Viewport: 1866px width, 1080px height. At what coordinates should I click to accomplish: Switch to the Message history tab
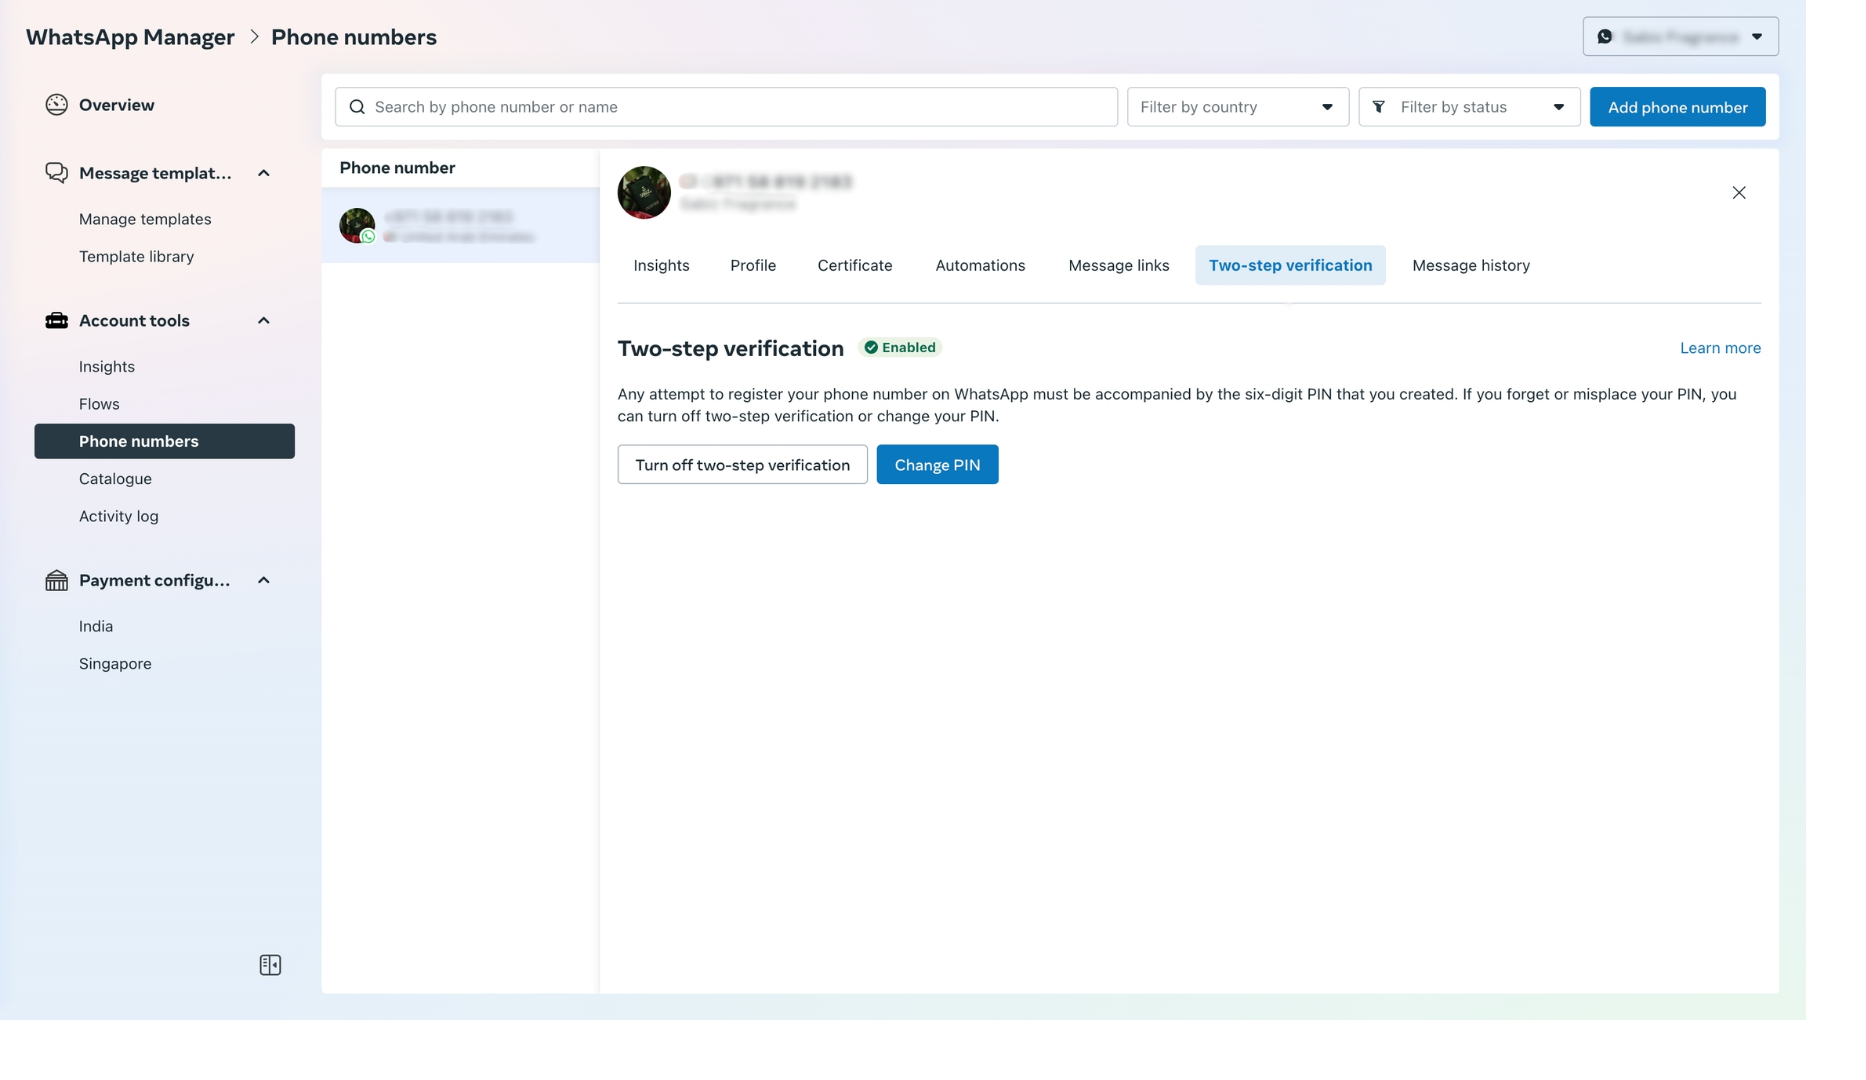tap(1471, 265)
